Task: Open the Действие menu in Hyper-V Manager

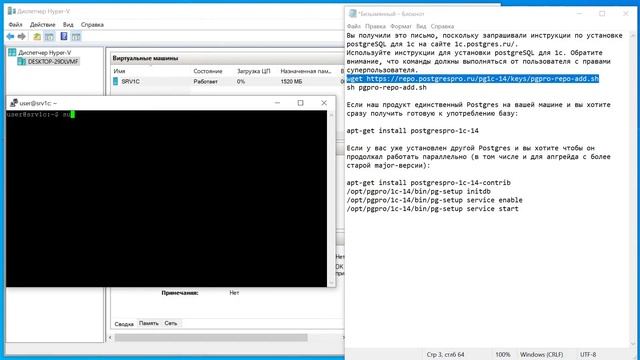Action: click(42, 24)
